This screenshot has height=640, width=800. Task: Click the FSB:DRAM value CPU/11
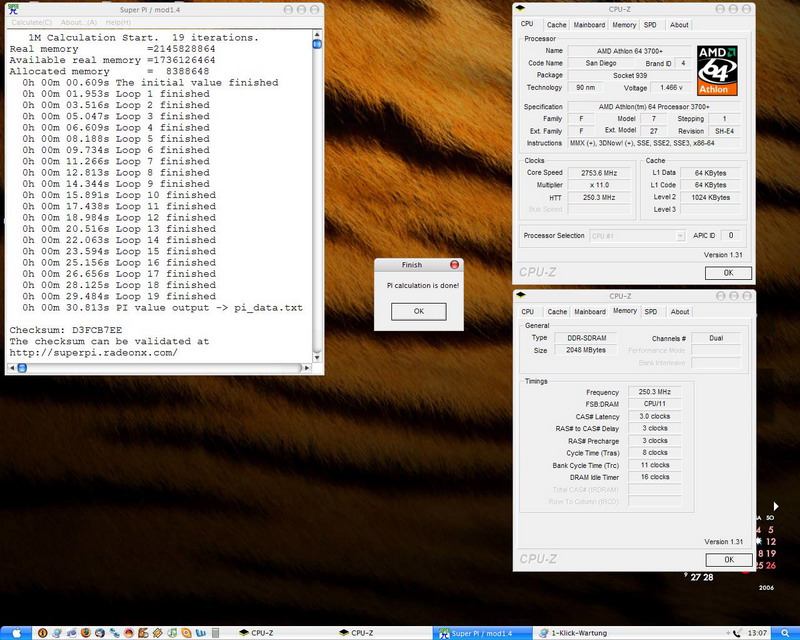click(655, 404)
